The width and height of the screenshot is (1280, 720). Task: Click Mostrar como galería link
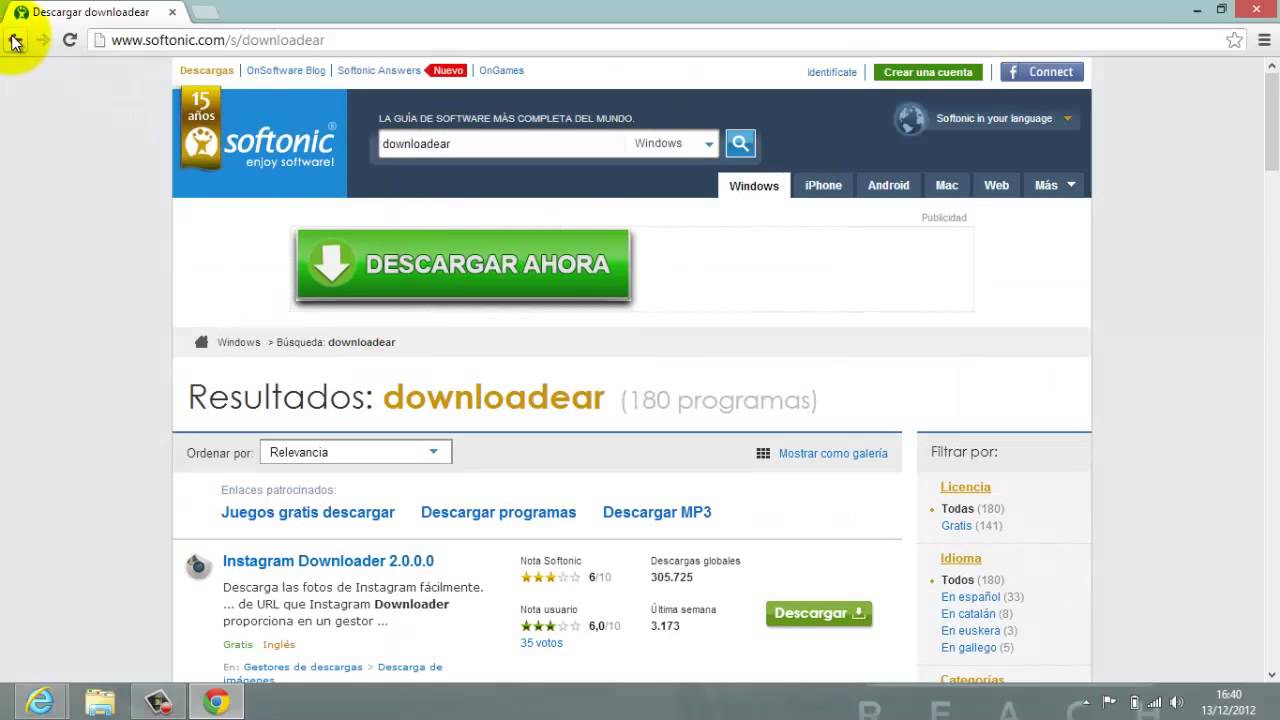[x=833, y=453]
